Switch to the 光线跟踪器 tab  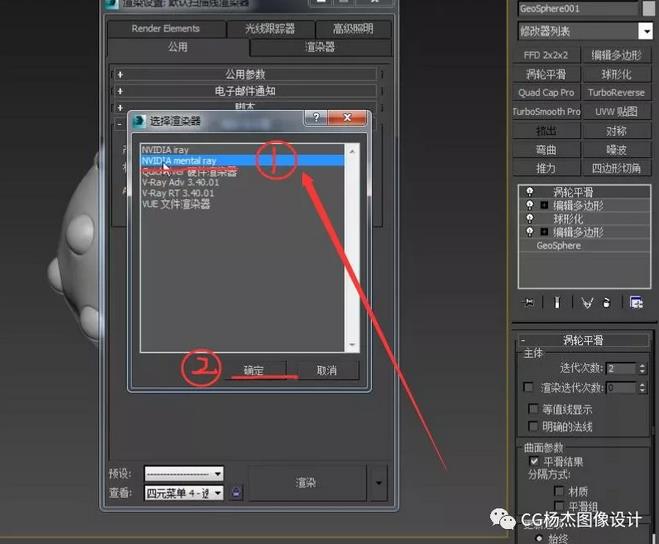pos(270,29)
